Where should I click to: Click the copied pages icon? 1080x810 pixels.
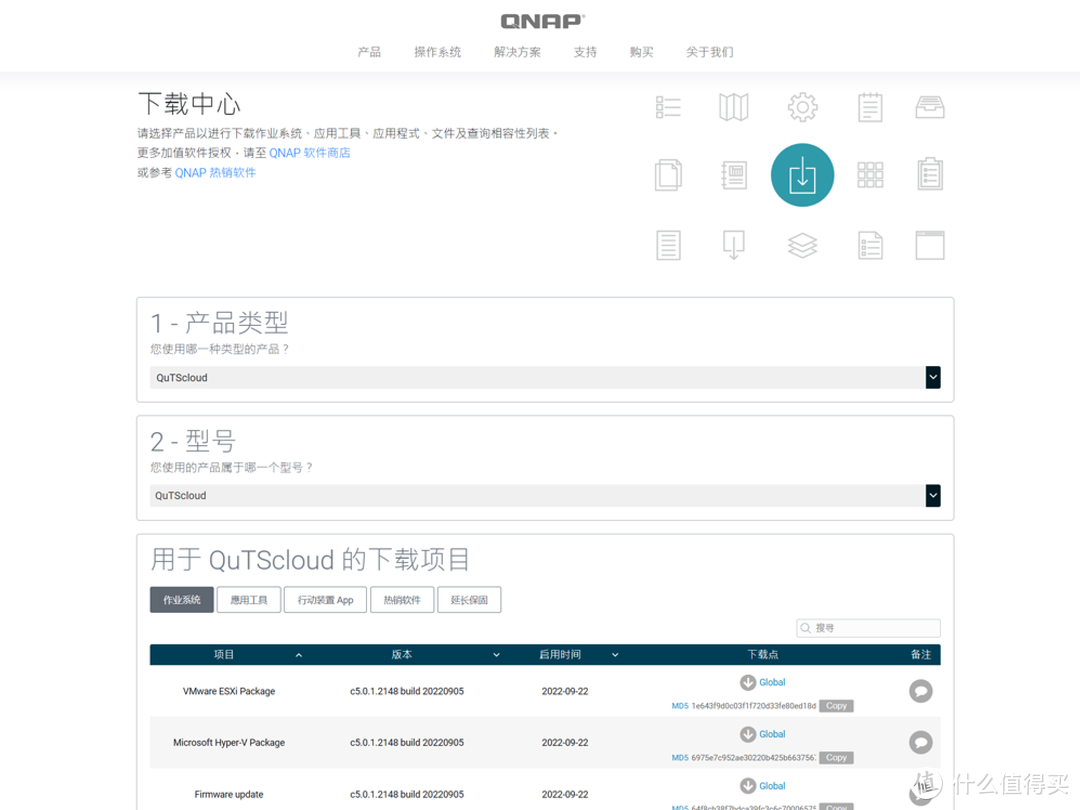tap(668, 175)
